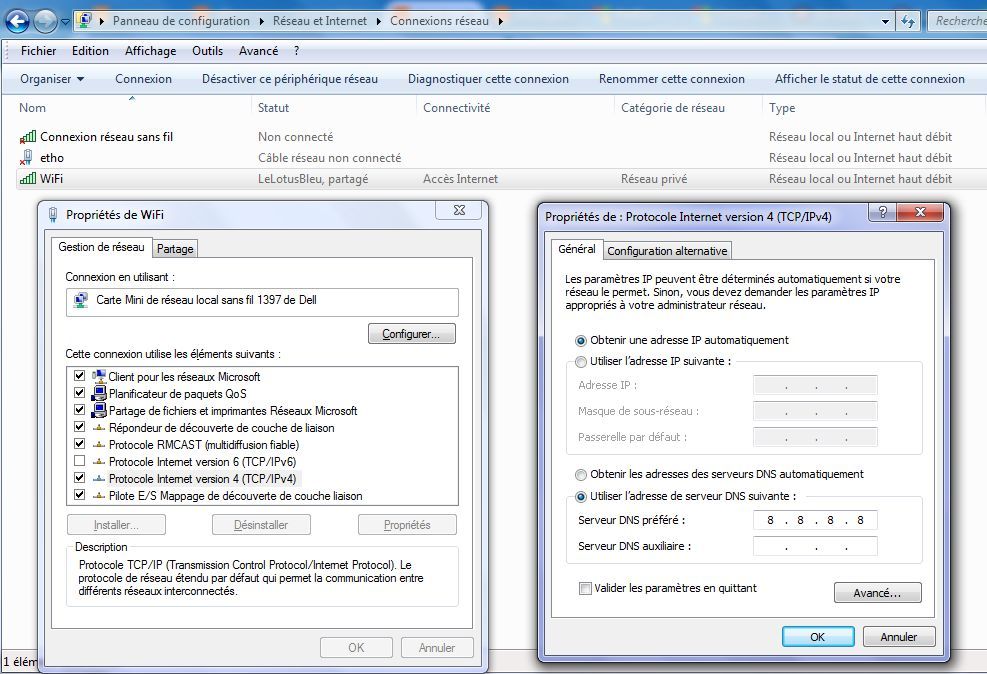
Task: Click the WiFi network connection icon
Action: [28, 179]
